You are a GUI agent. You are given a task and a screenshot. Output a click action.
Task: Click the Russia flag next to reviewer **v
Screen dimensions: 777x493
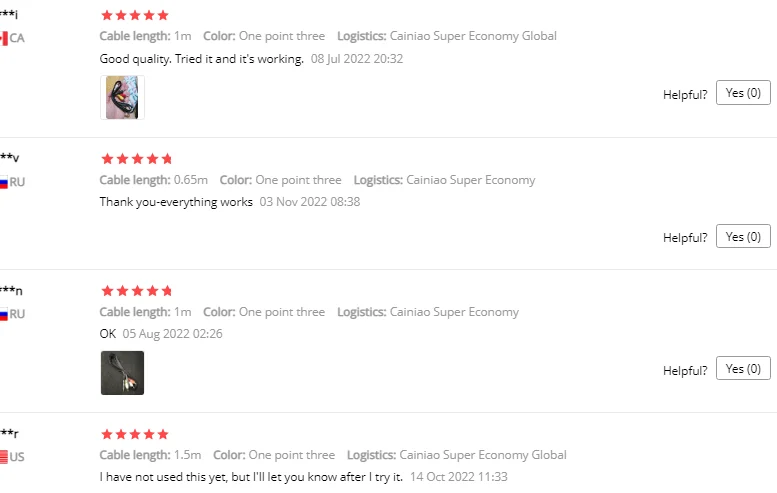pyautogui.click(x=4, y=182)
